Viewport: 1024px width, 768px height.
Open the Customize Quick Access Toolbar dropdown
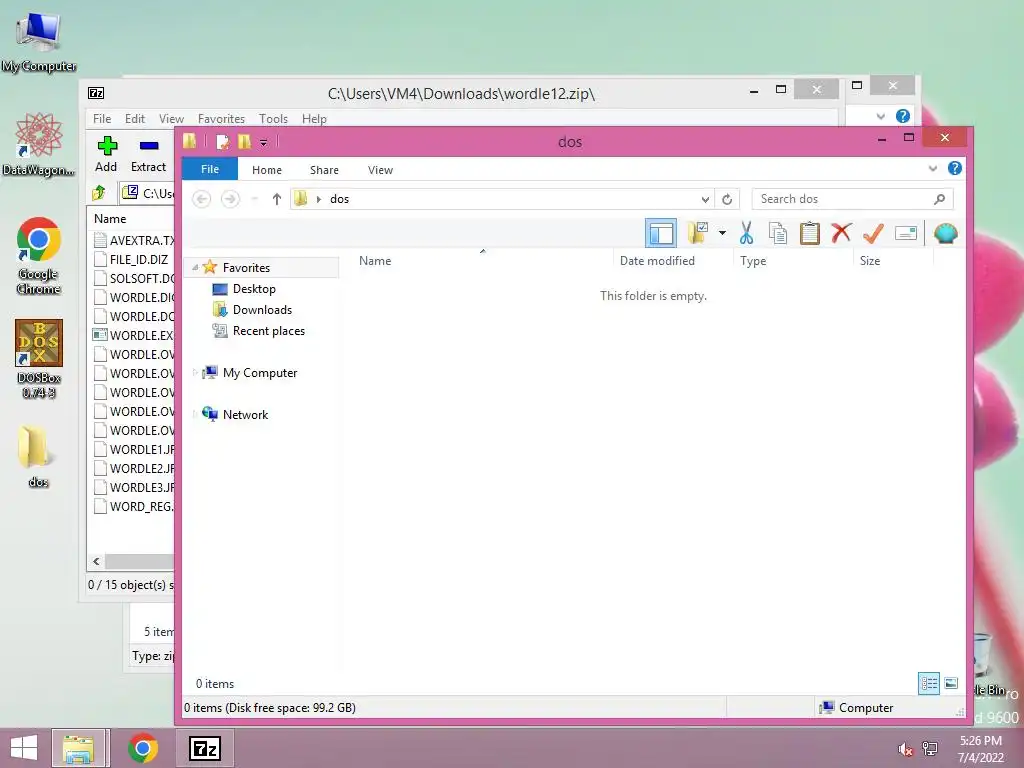pyautogui.click(x=263, y=142)
